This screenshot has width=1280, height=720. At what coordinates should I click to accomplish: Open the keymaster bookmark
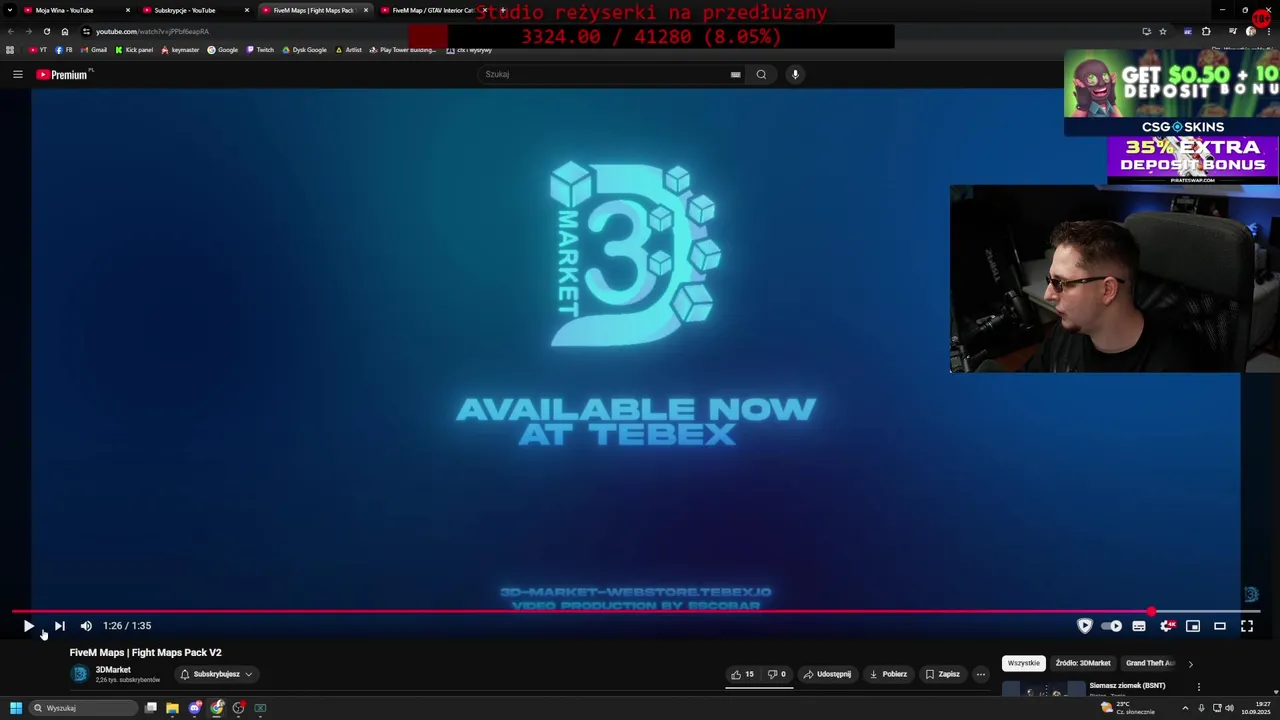[180, 50]
